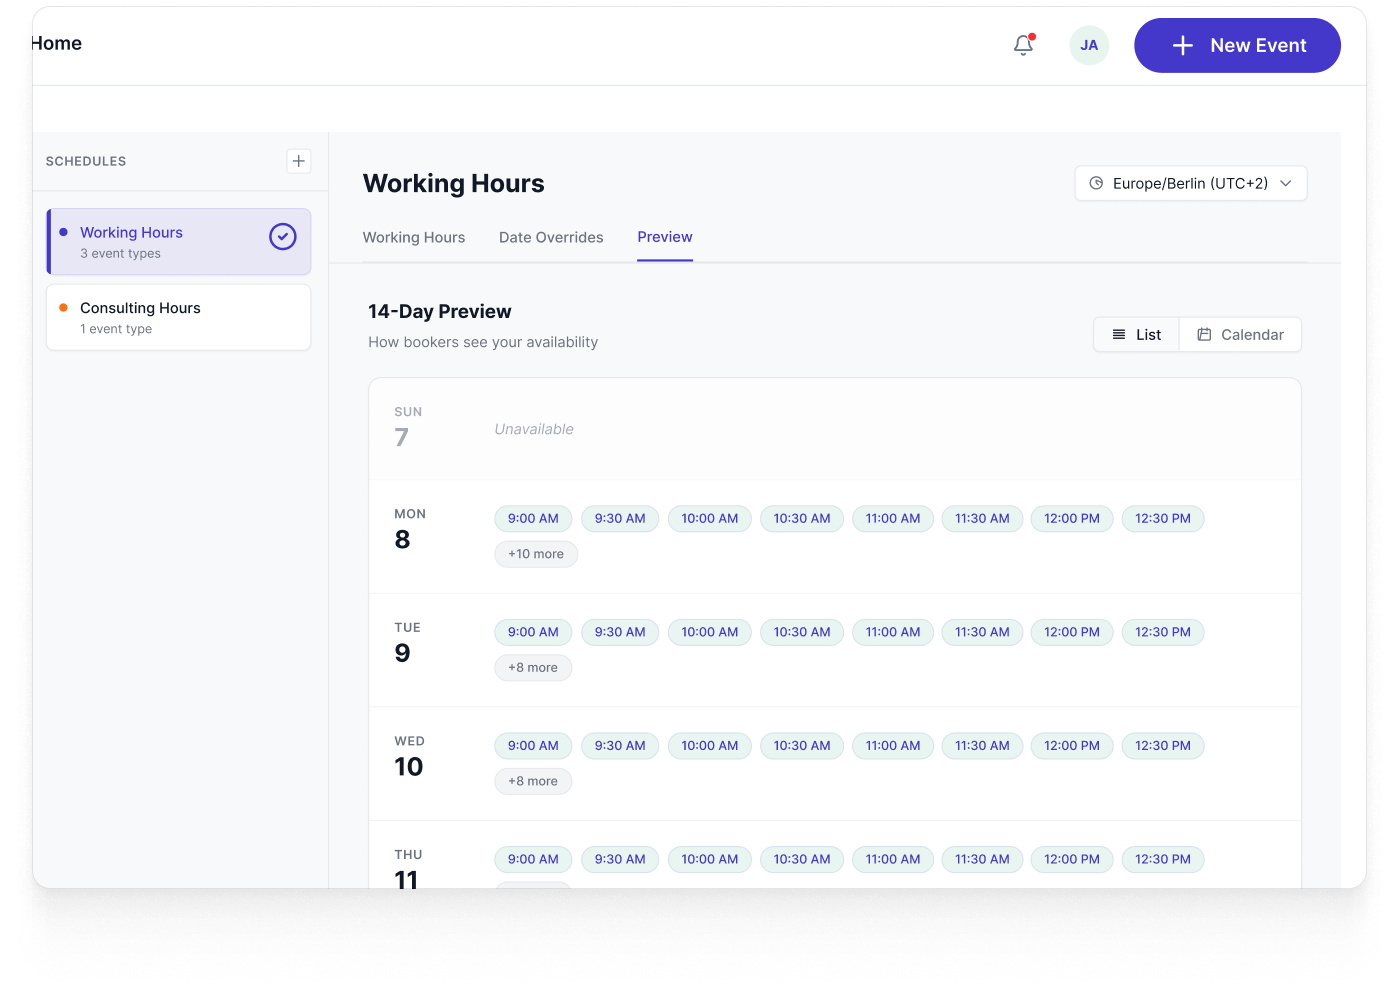This screenshot has height=1000, width=1399.
Task: Select Thursday 9:30 AM slot
Action: click(x=620, y=859)
